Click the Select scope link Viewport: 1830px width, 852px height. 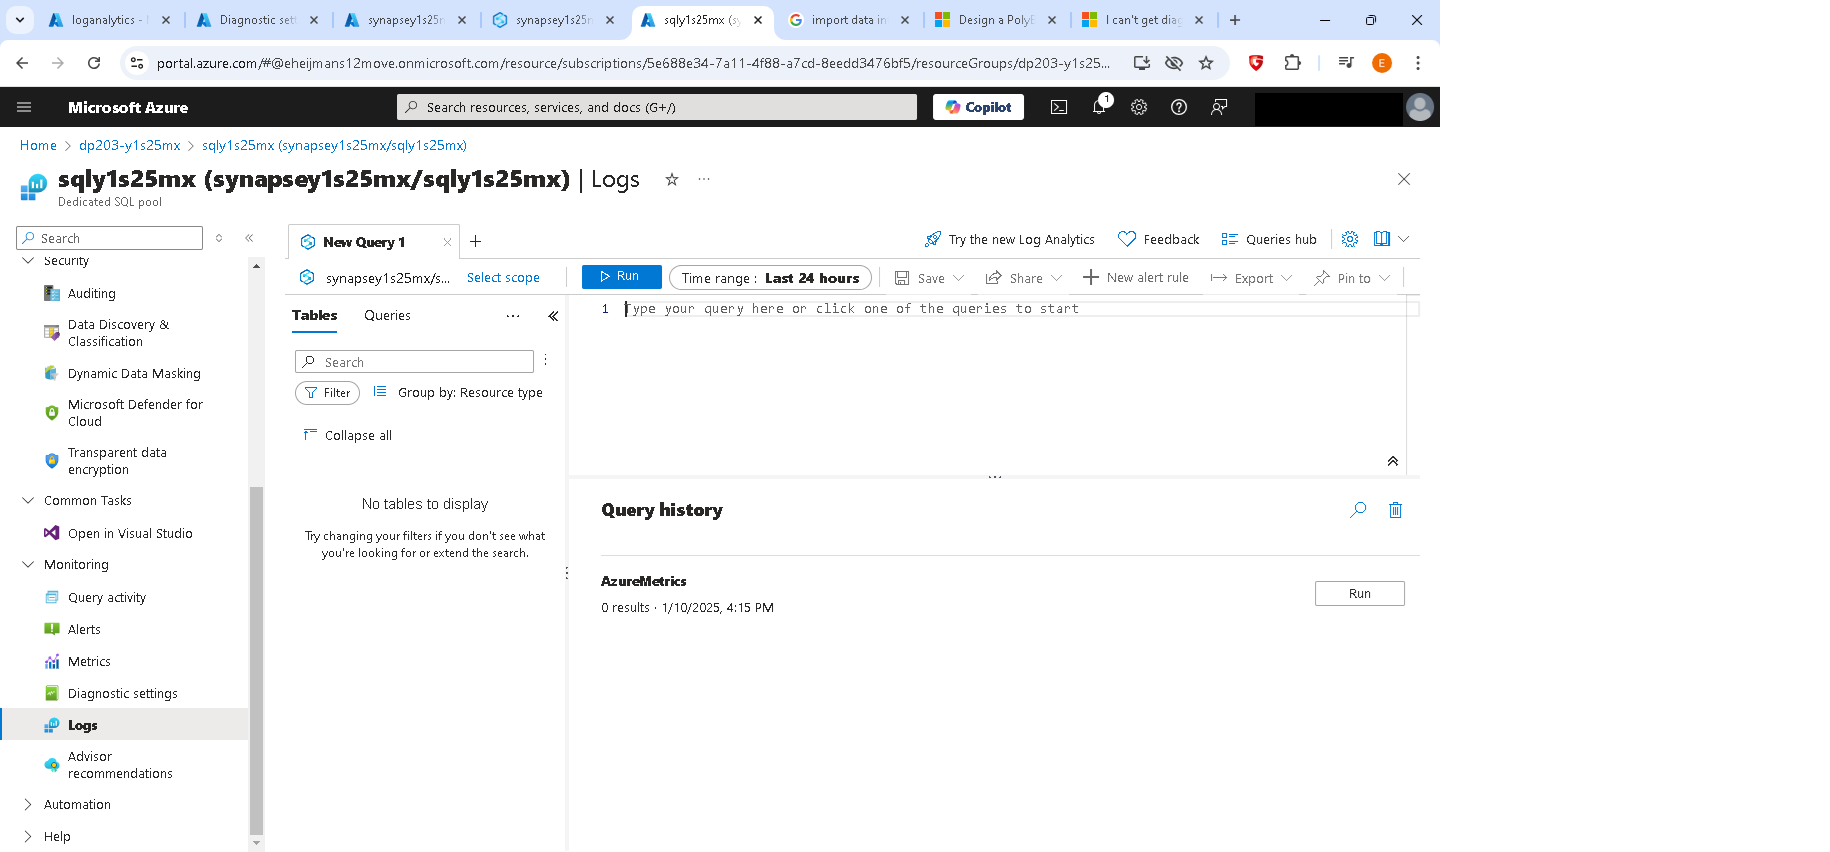tap(503, 278)
